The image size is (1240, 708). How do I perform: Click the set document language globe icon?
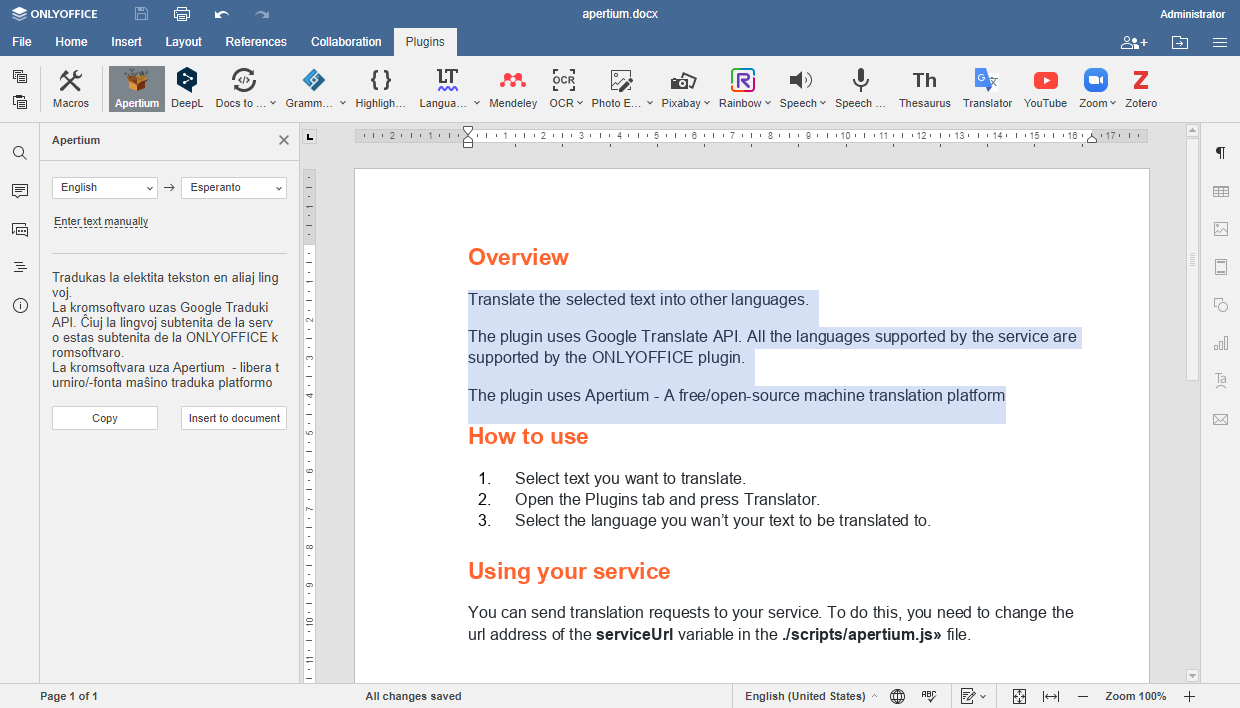pyautogui.click(x=897, y=696)
